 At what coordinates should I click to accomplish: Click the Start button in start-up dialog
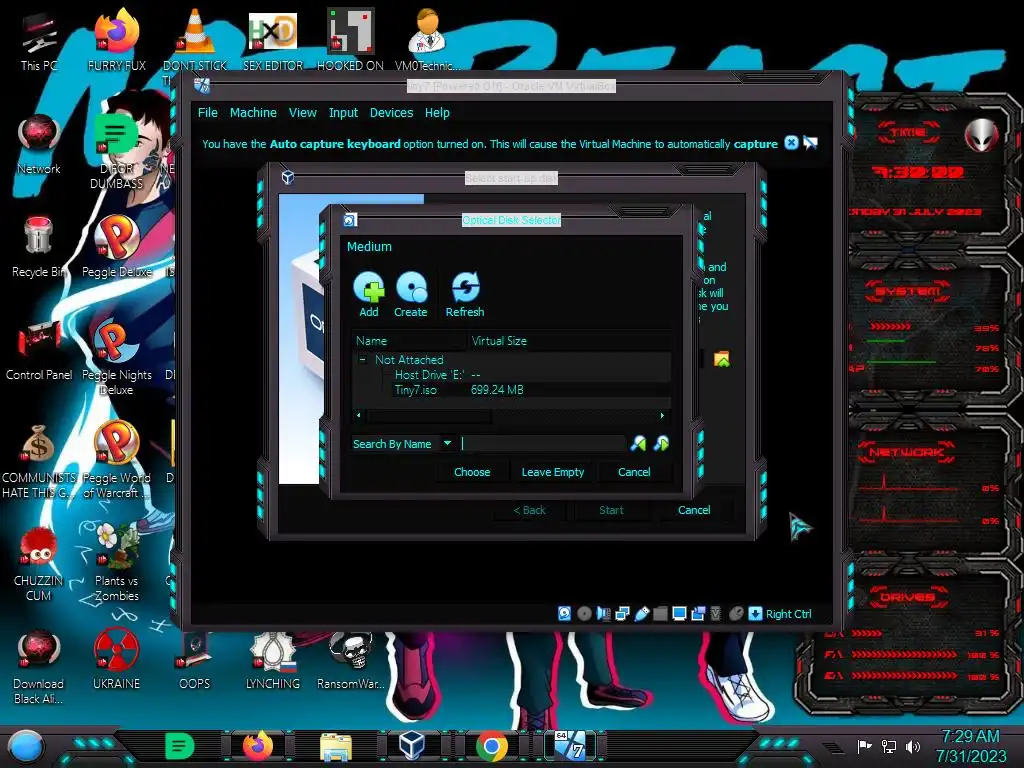[x=611, y=510]
